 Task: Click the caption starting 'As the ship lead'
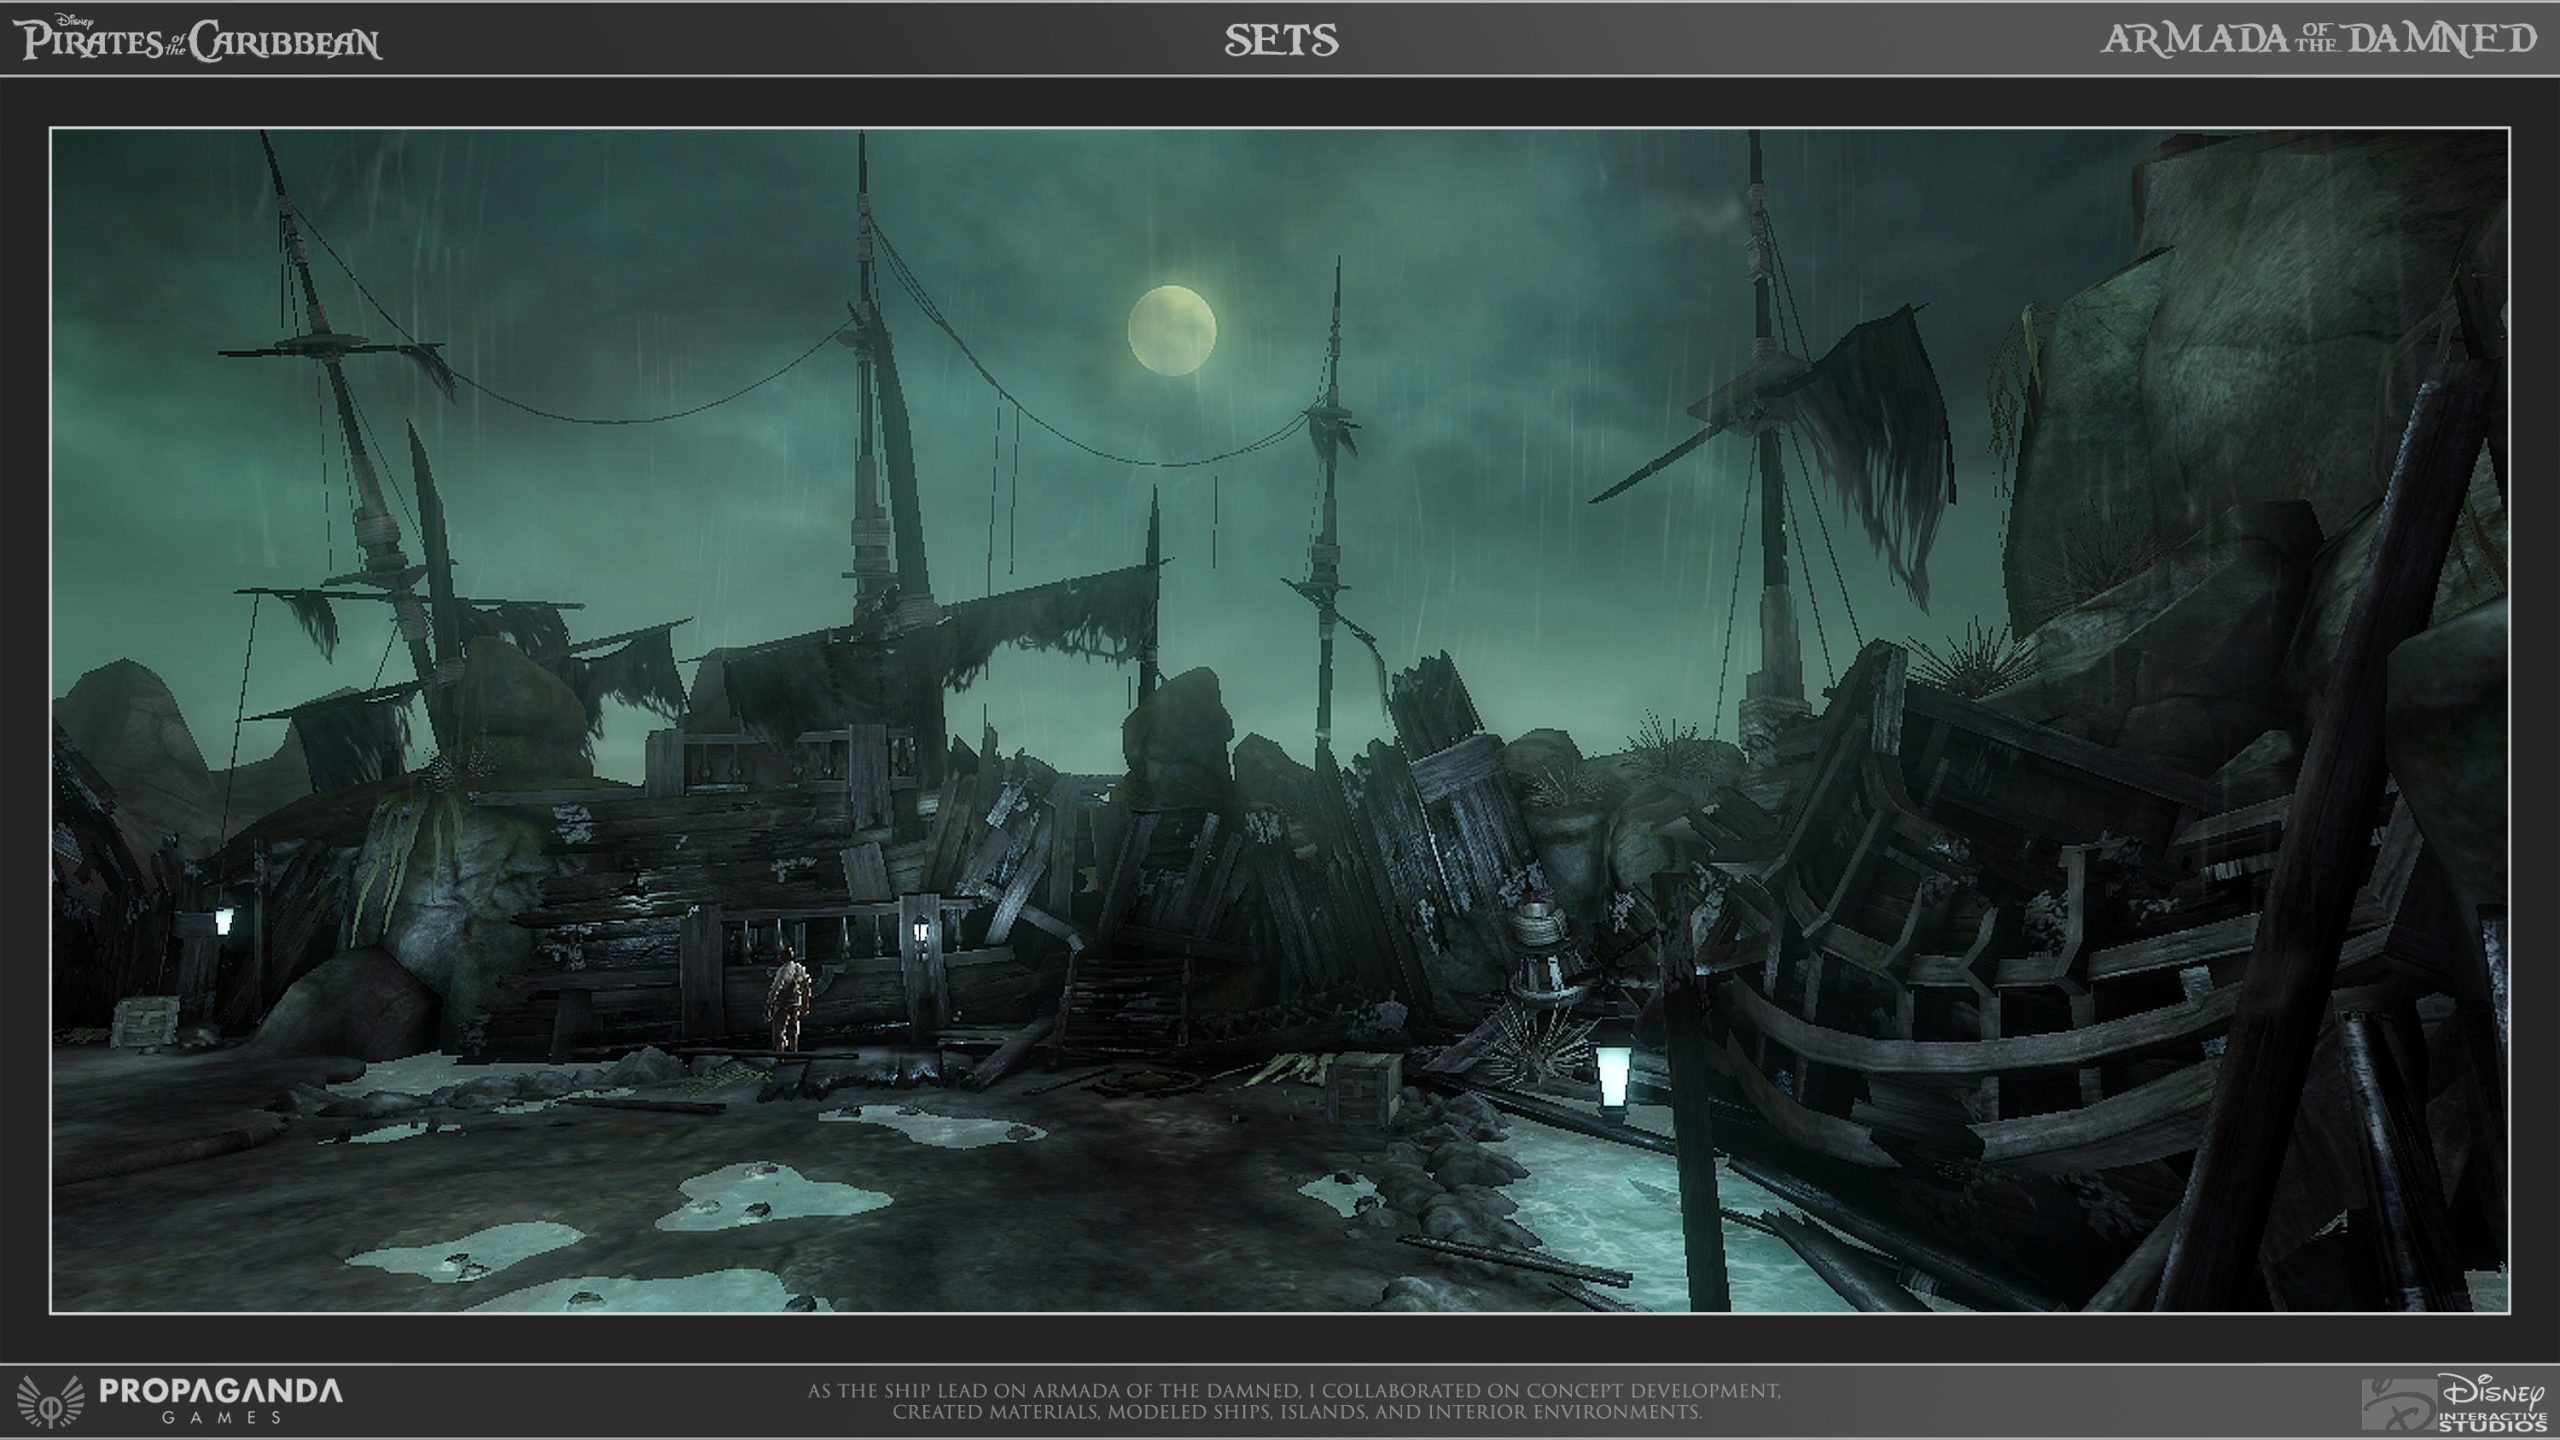tap(1294, 1392)
